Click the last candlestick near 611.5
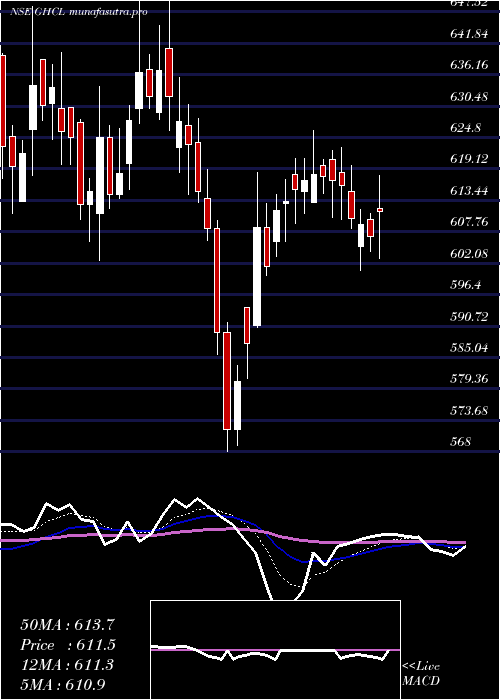The width and height of the screenshot is (500, 700). (380, 210)
